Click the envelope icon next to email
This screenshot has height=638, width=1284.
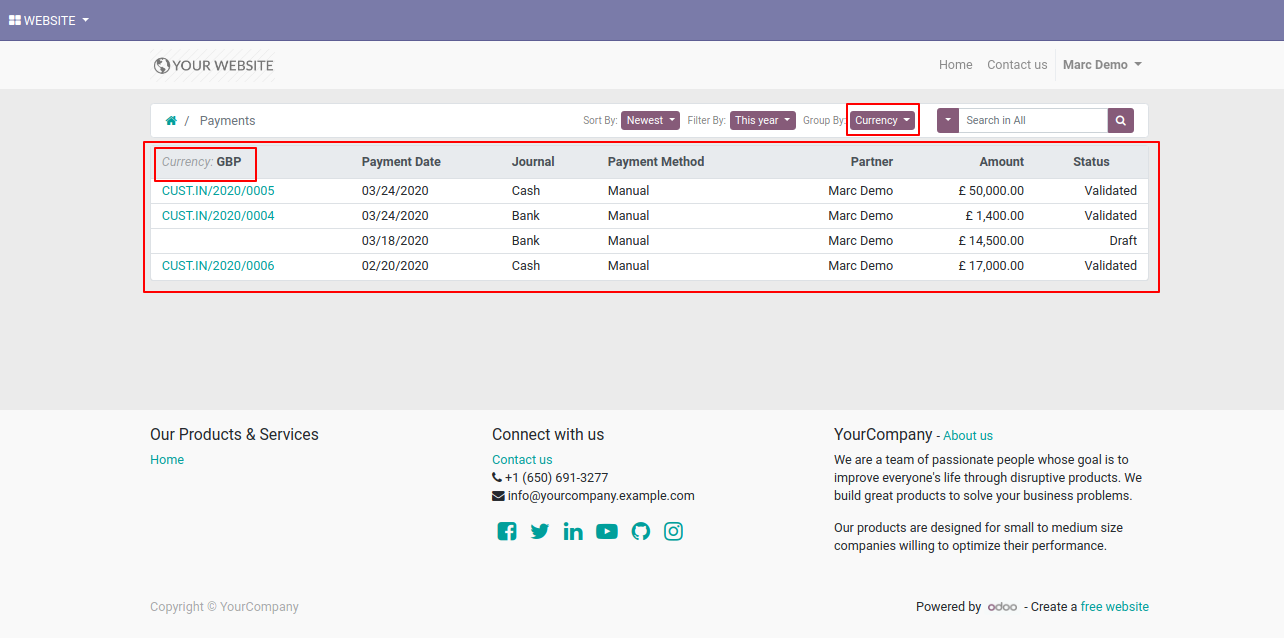tap(498, 496)
